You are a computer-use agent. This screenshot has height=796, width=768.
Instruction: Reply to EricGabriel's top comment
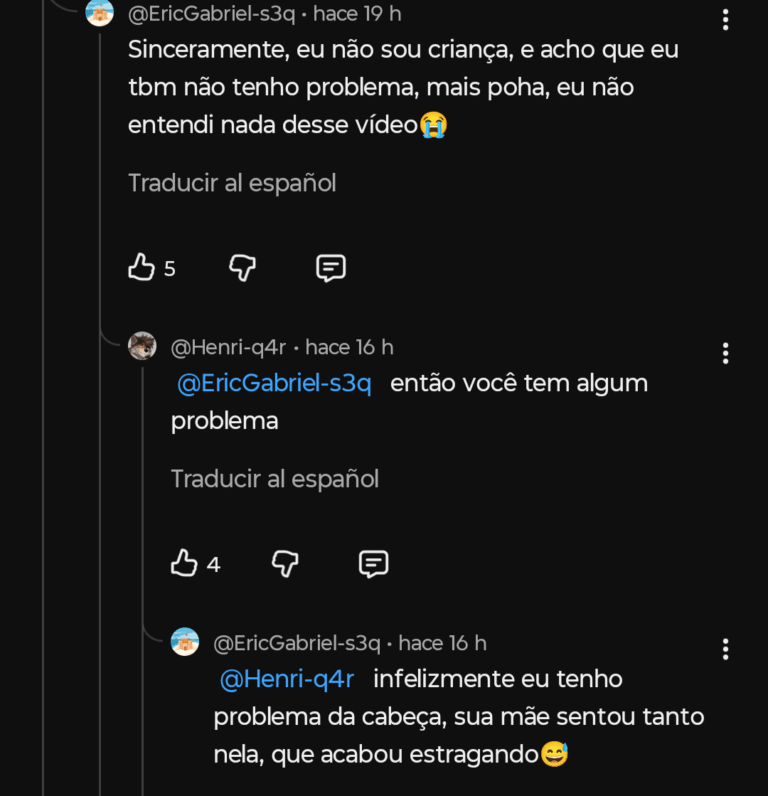click(331, 268)
